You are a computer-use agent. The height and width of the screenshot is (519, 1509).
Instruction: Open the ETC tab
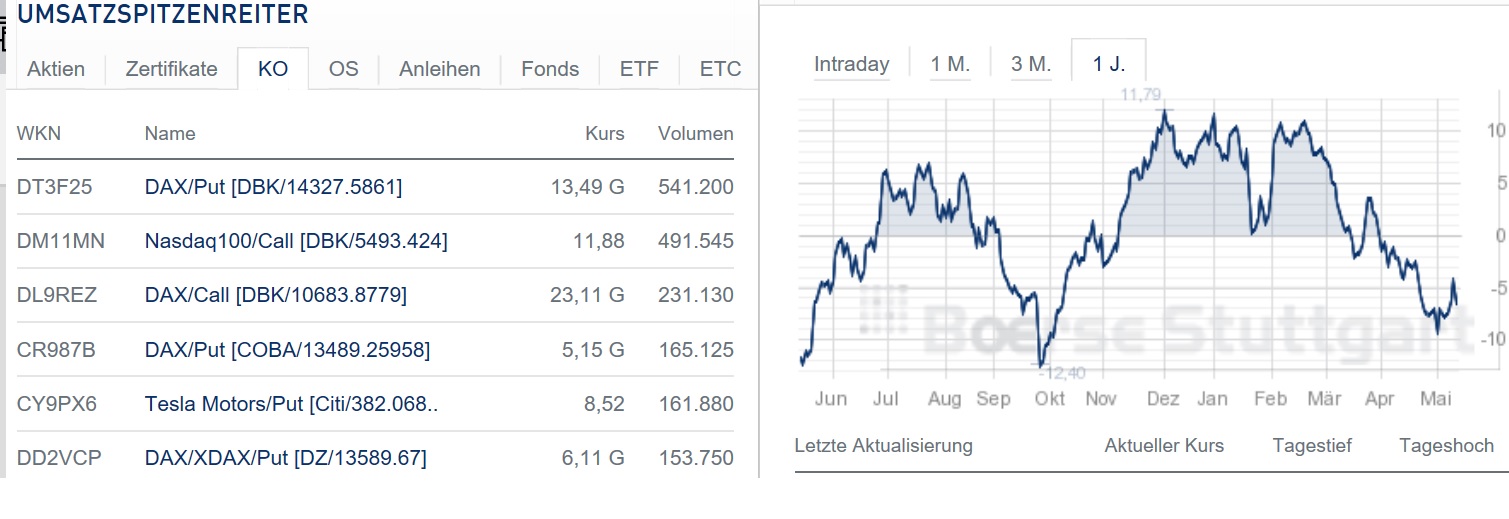(x=720, y=69)
